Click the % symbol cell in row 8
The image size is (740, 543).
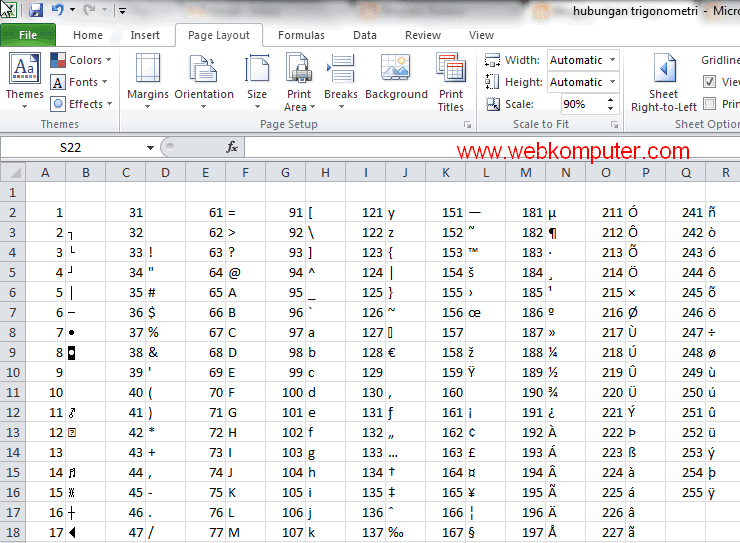(165, 333)
